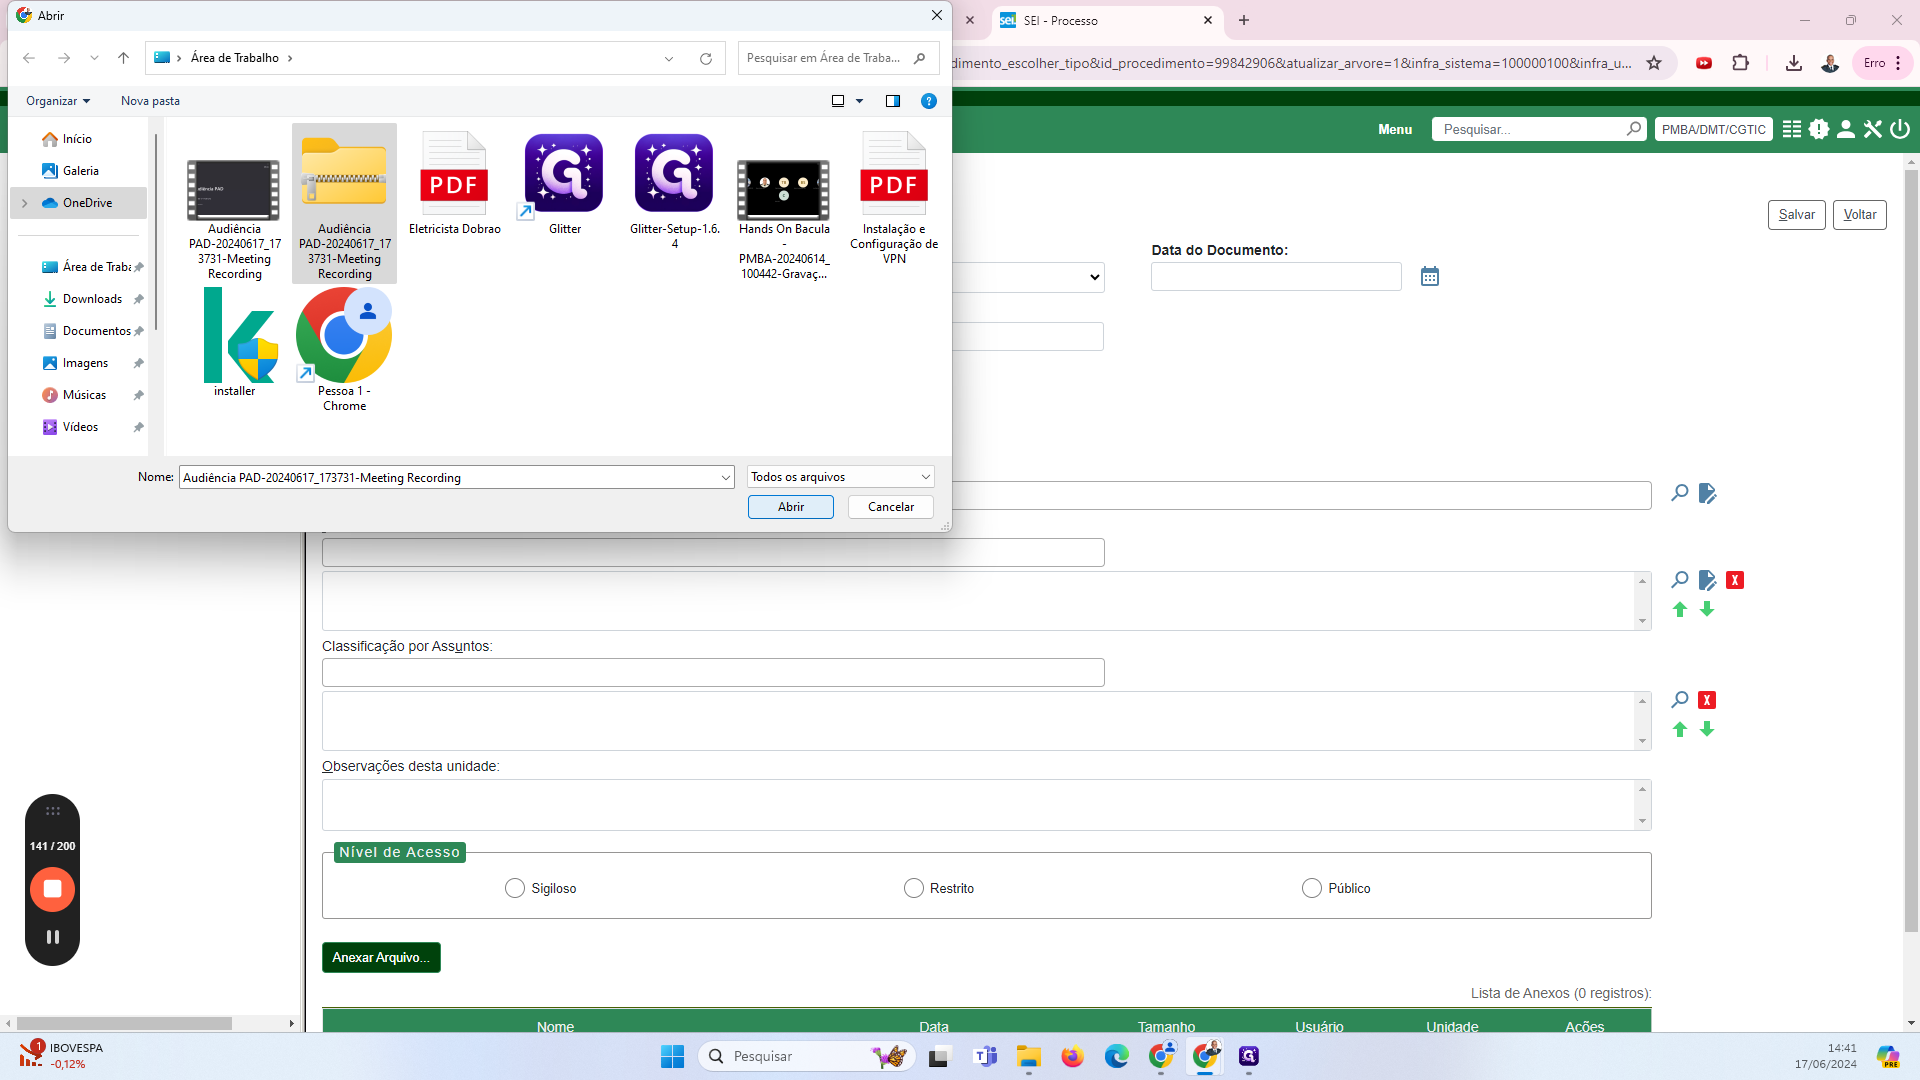Image resolution: width=1920 pixels, height=1080 pixels.
Task: Toggle the preview pane icon in file dialog
Action: pos(893,101)
